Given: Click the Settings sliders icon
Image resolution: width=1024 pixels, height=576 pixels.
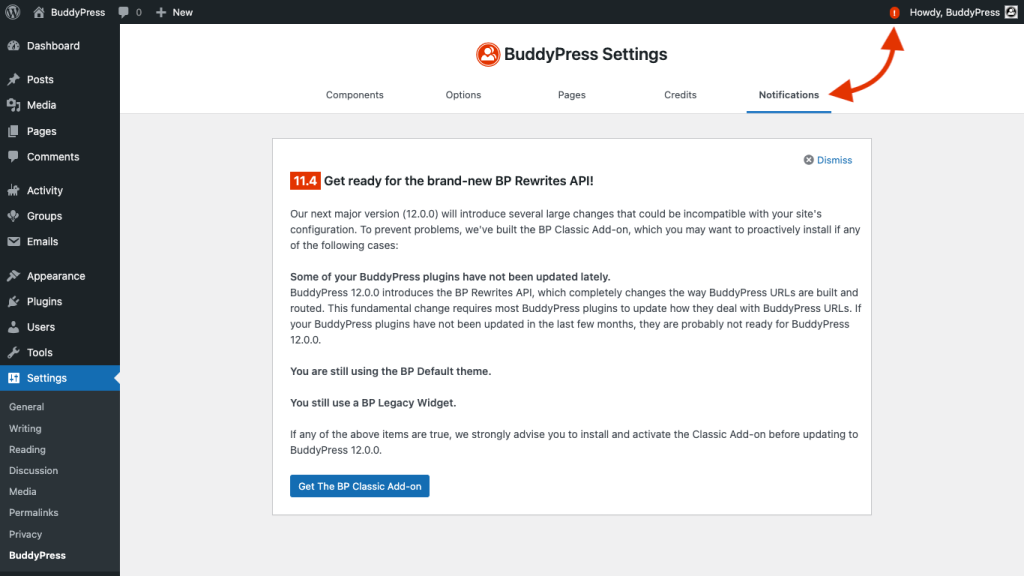Looking at the screenshot, I should (14, 378).
